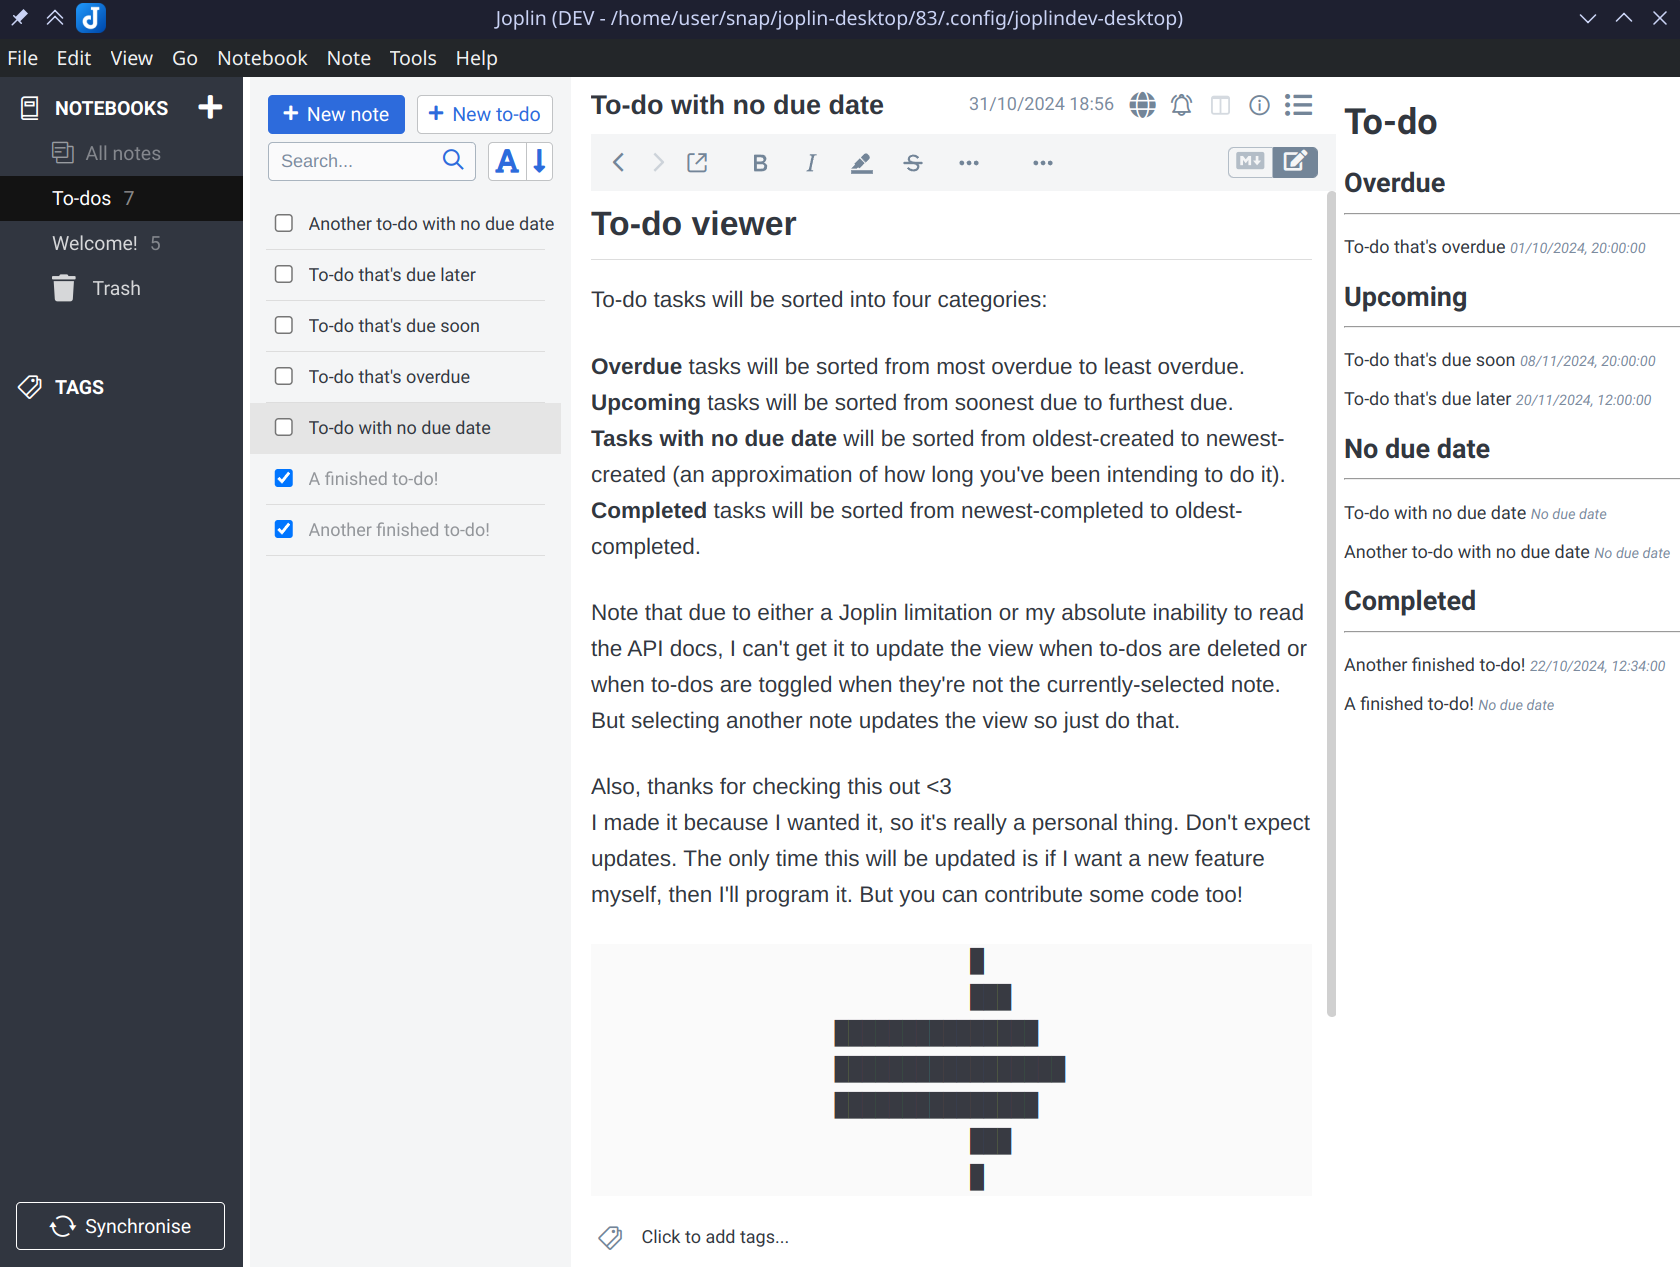Screen dimensions: 1680x1267
Task: Switch to the Markdown editor toggle
Action: pyautogui.click(x=1250, y=162)
